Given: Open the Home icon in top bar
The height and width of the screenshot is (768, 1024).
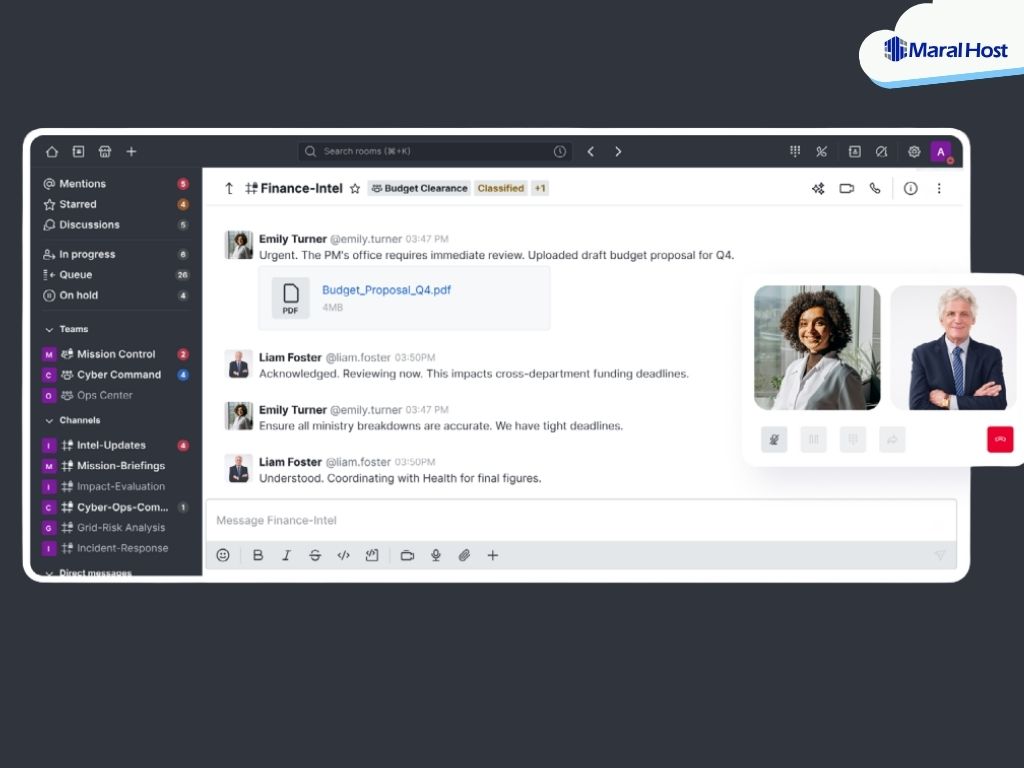Looking at the screenshot, I should click(x=52, y=152).
